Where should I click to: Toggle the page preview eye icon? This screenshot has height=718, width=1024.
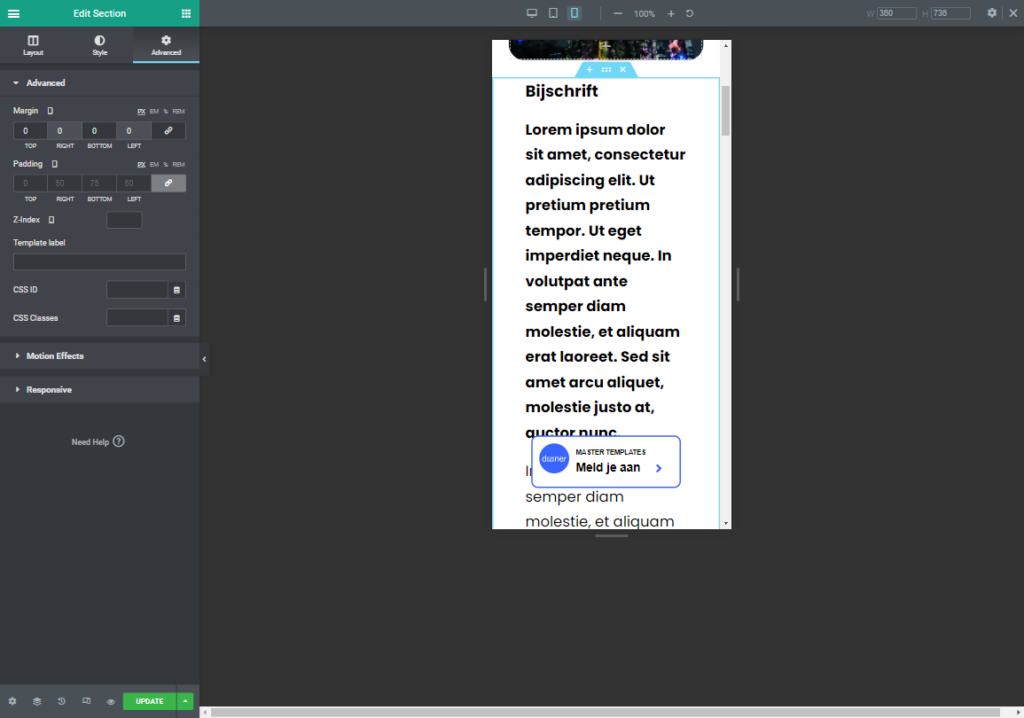(x=110, y=701)
